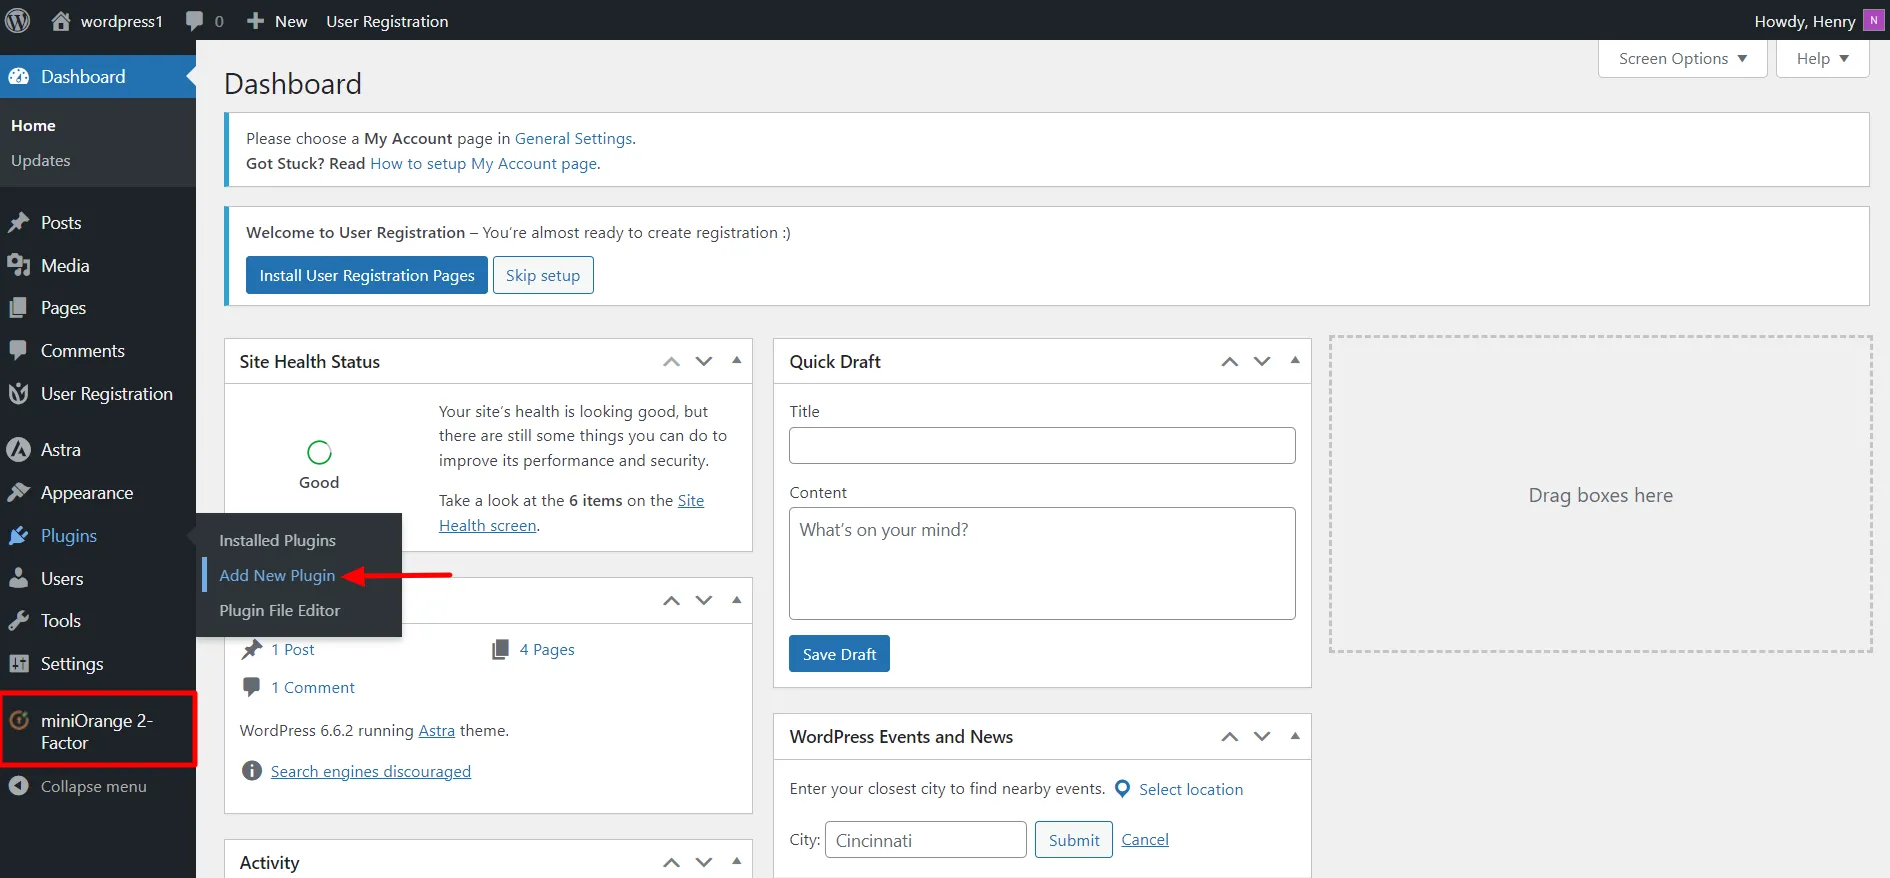Click Henry's avatar icon in admin bar
The height and width of the screenshot is (878, 1890).
1873,21
